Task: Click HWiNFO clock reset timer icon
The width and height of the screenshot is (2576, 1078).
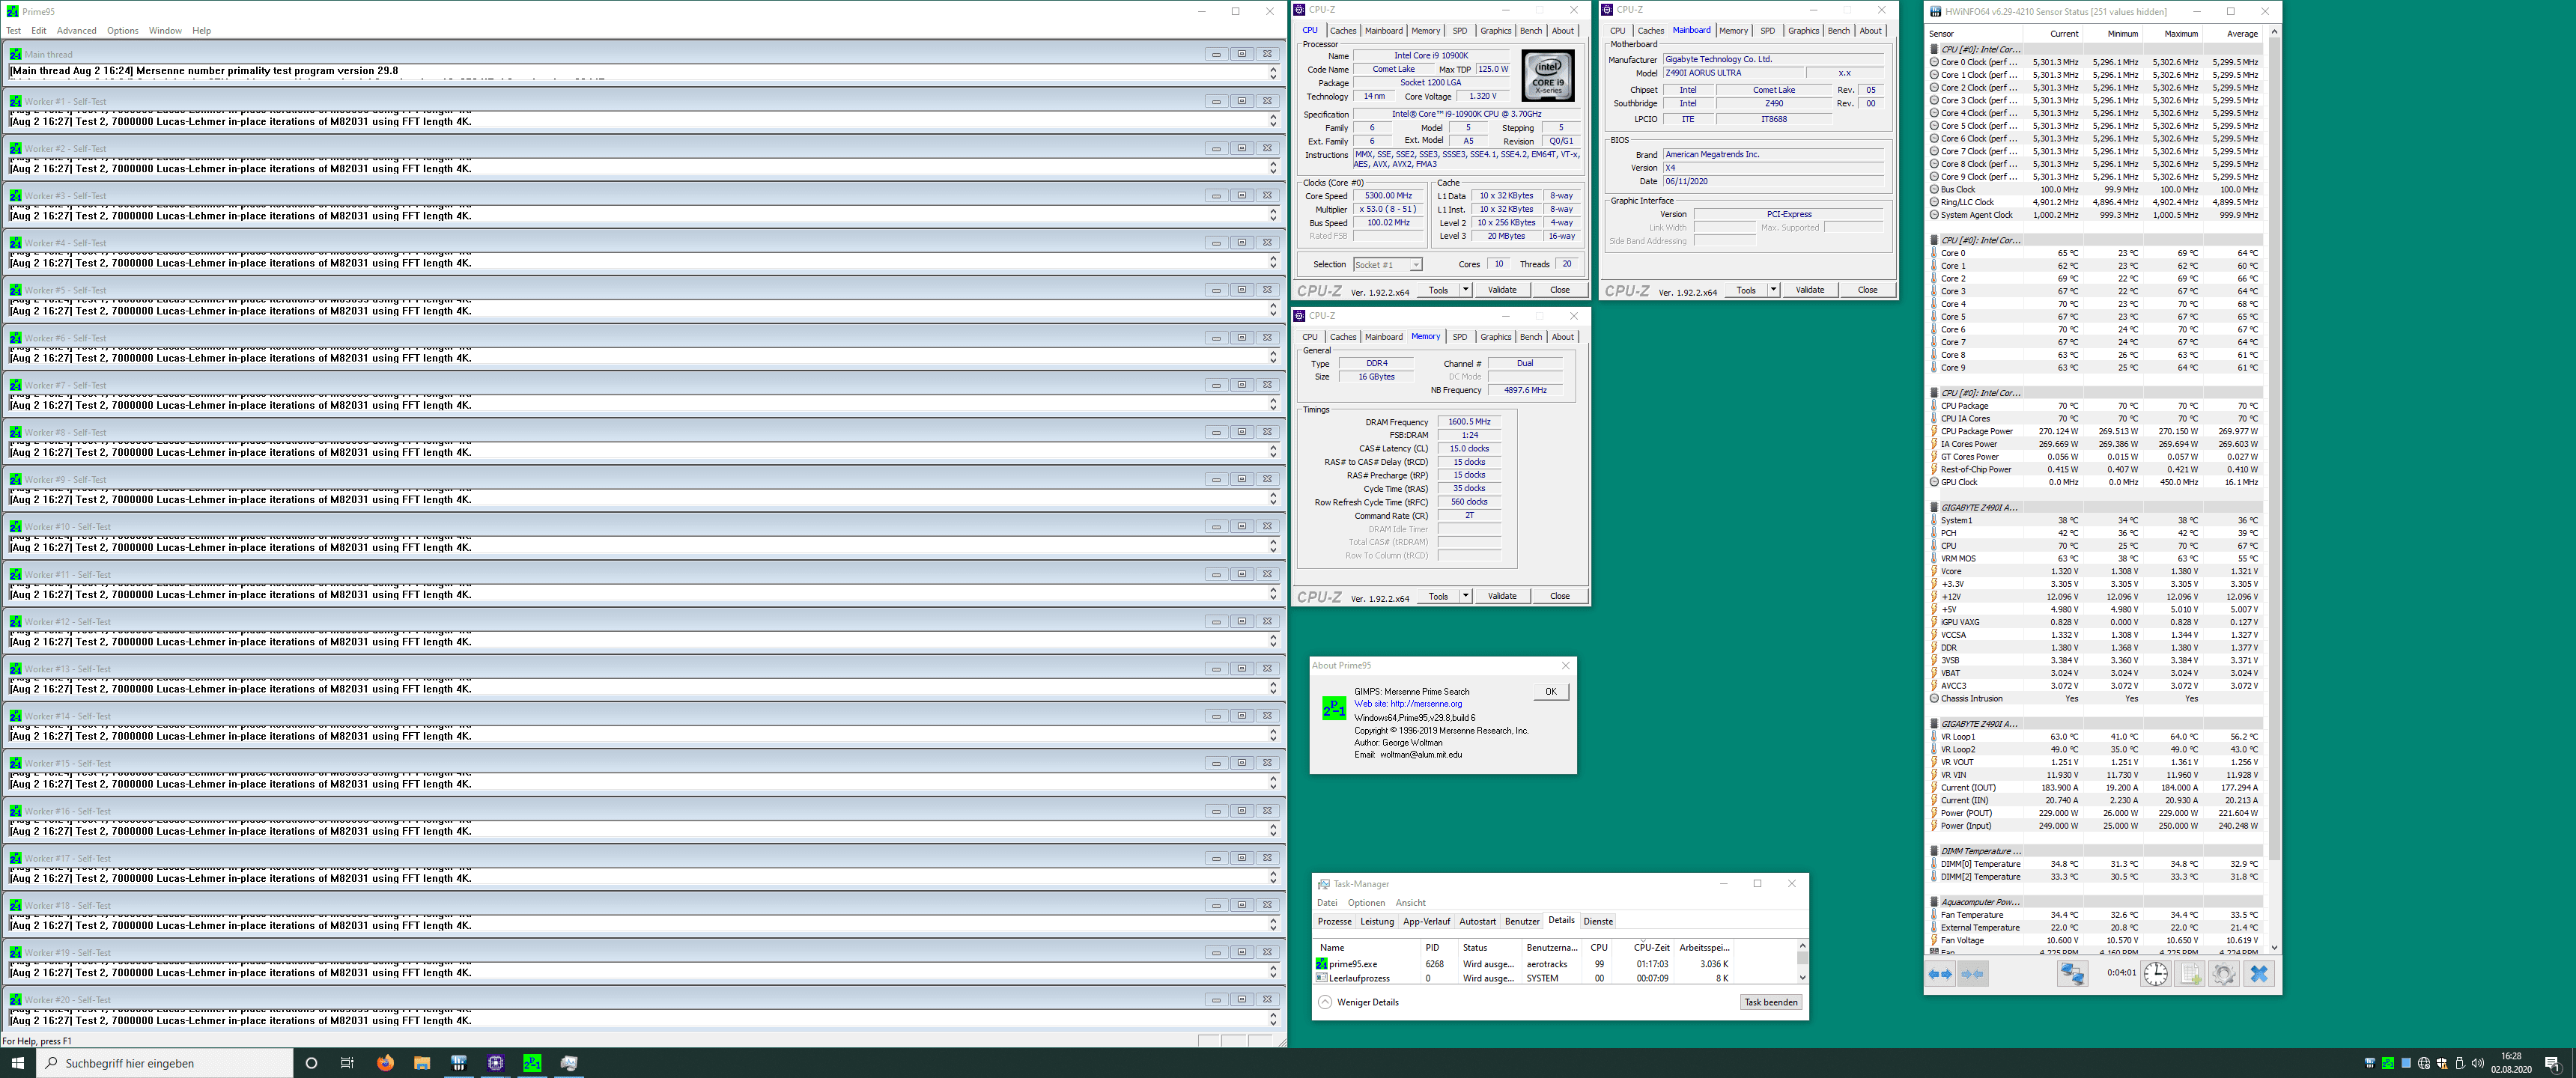Action: point(2156,974)
